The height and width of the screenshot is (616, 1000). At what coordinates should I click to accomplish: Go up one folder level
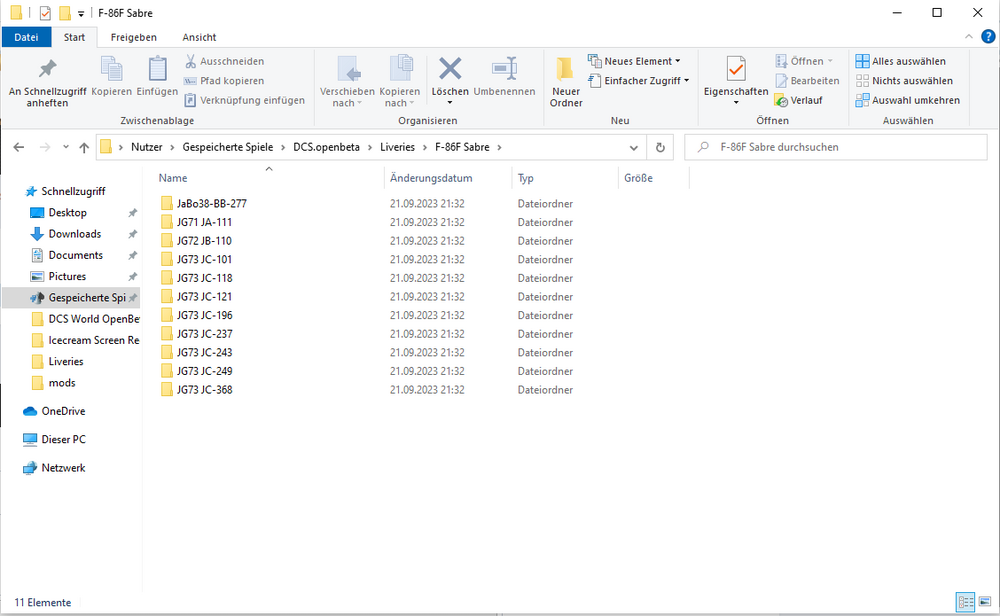click(x=84, y=147)
